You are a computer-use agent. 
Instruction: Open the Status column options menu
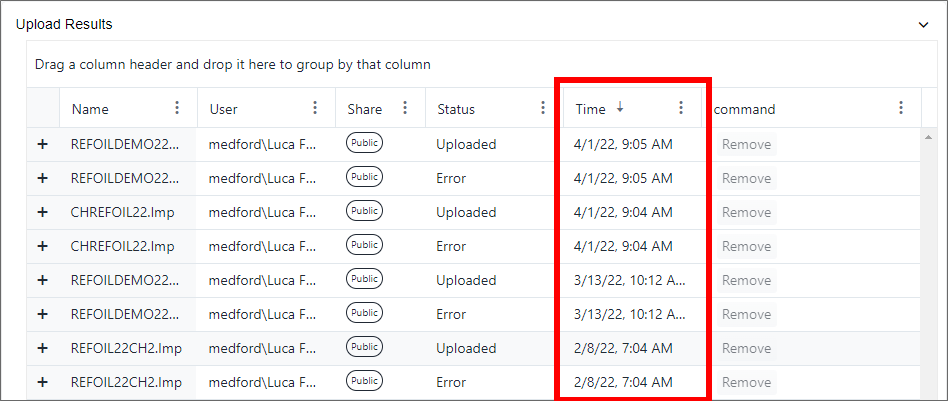[543, 108]
